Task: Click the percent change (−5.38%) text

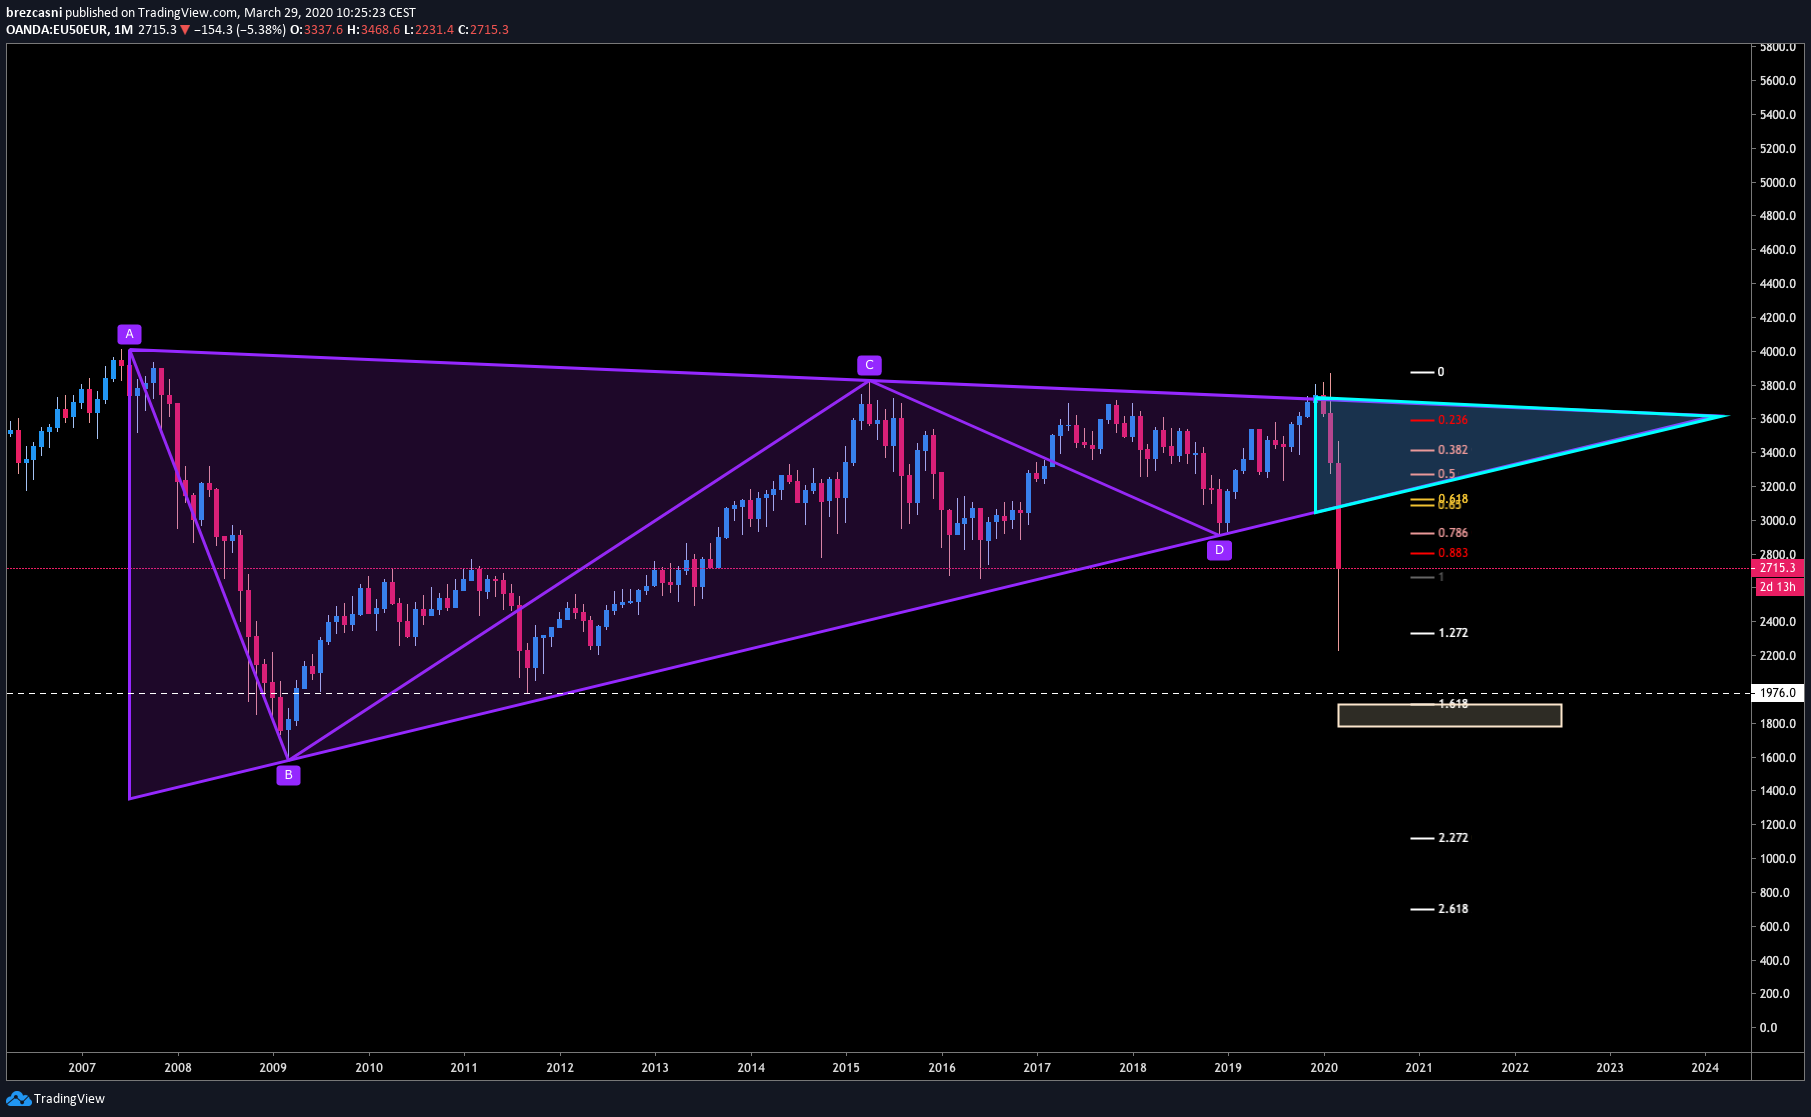Action: (x=261, y=30)
